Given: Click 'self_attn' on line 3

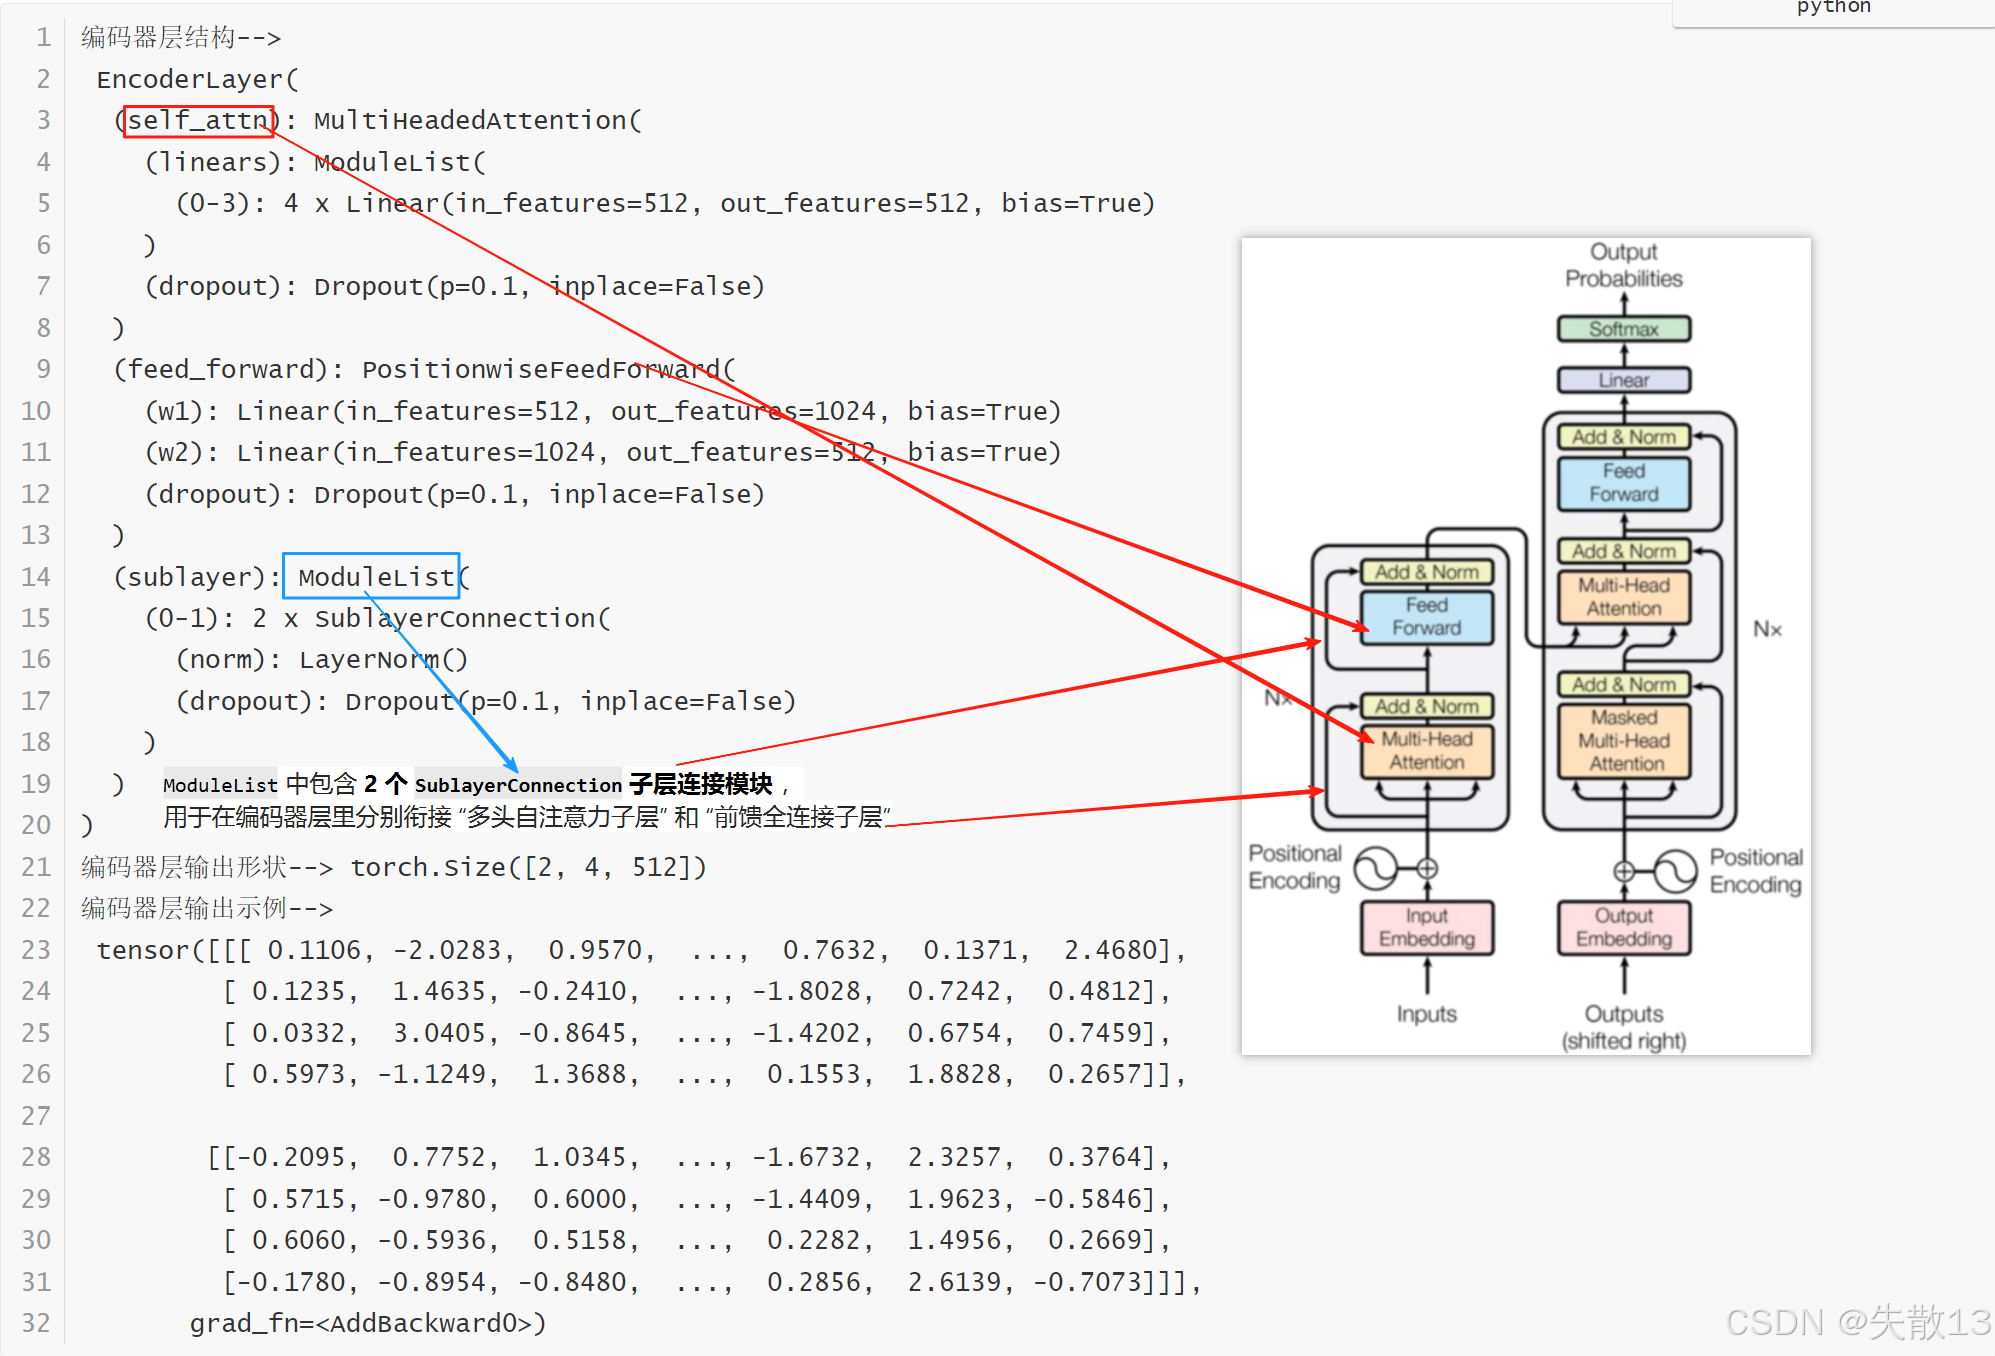Looking at the screenshot, I should 199,120.
